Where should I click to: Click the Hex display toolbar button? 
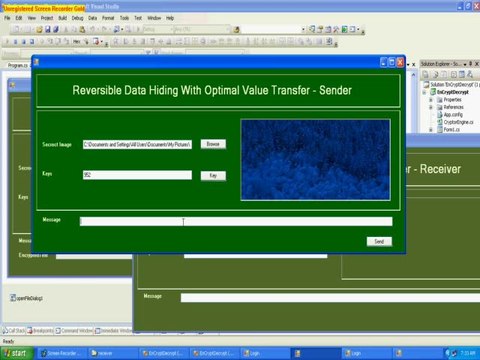click(x=77, y=42)
